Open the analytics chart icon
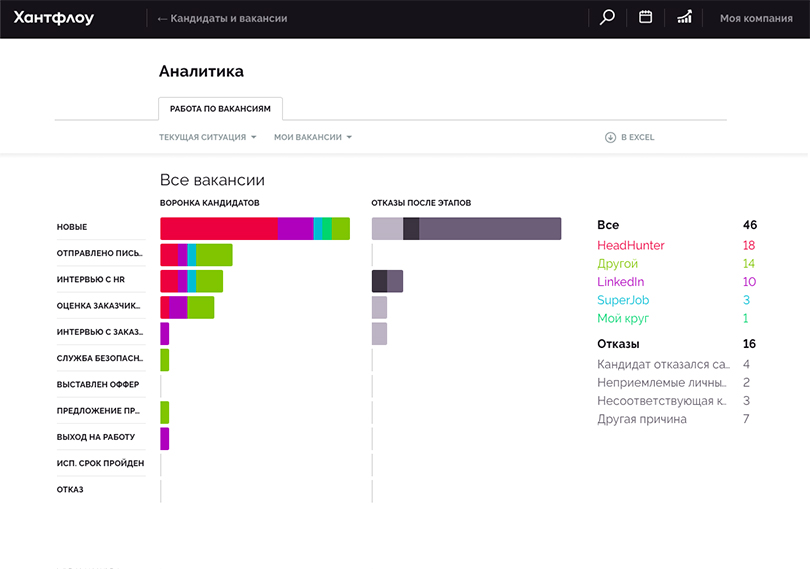 [684, 17]
